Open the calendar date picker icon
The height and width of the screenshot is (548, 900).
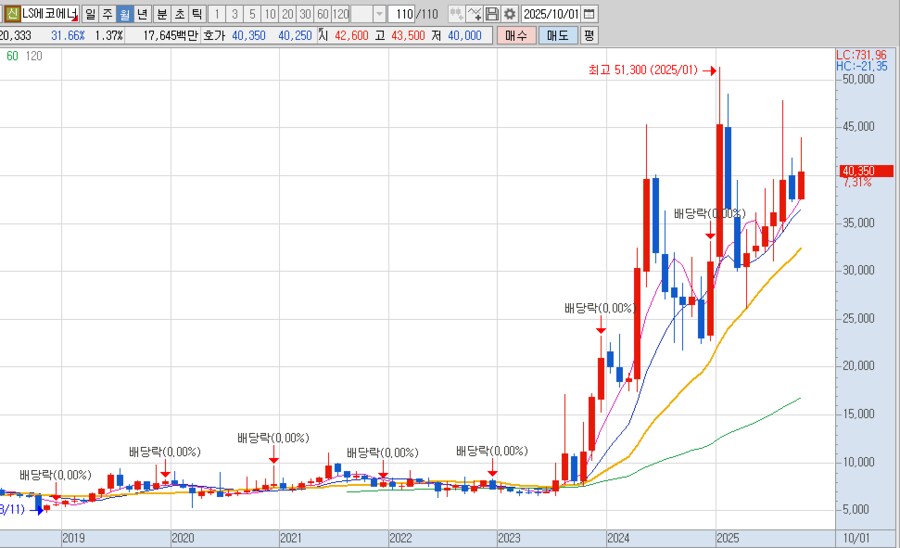(x=589, y=14)
